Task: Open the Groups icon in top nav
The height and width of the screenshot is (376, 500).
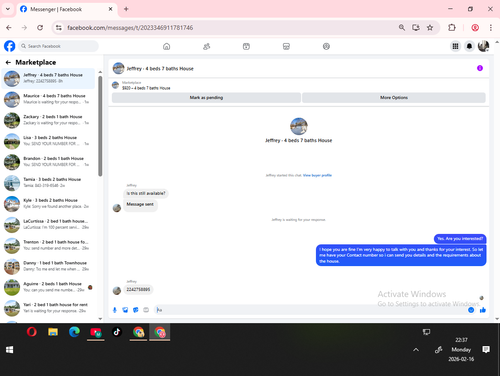Action: pyautogui.click(x=326, y=46)
